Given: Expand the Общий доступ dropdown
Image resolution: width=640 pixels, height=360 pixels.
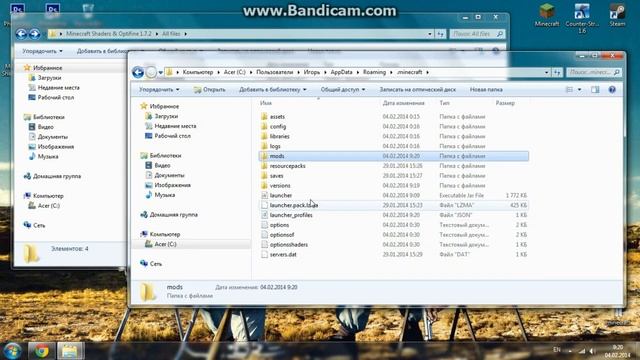Looking at the screenshot, I should (x=342, y=89).
